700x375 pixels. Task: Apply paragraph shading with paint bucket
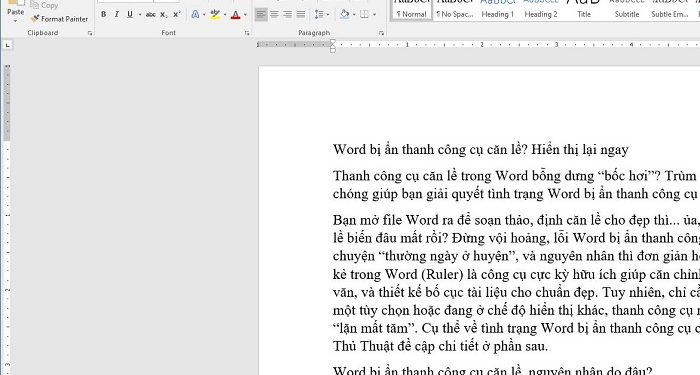[x=345, y=14]
